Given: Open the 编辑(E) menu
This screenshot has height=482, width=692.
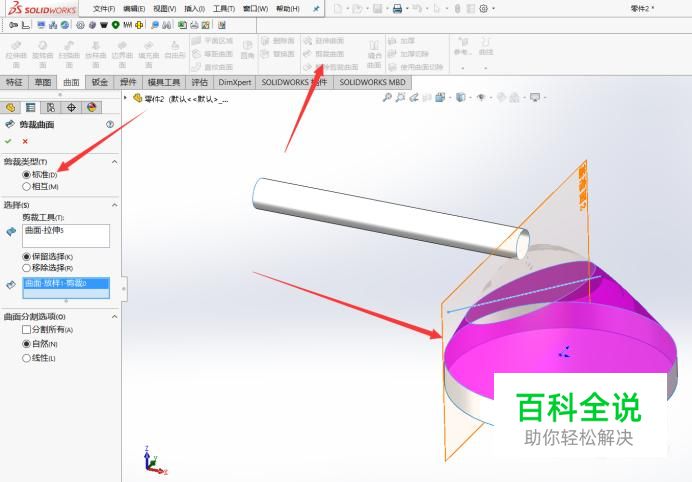Looking at the screenshot, I should (x=134, y=8).
